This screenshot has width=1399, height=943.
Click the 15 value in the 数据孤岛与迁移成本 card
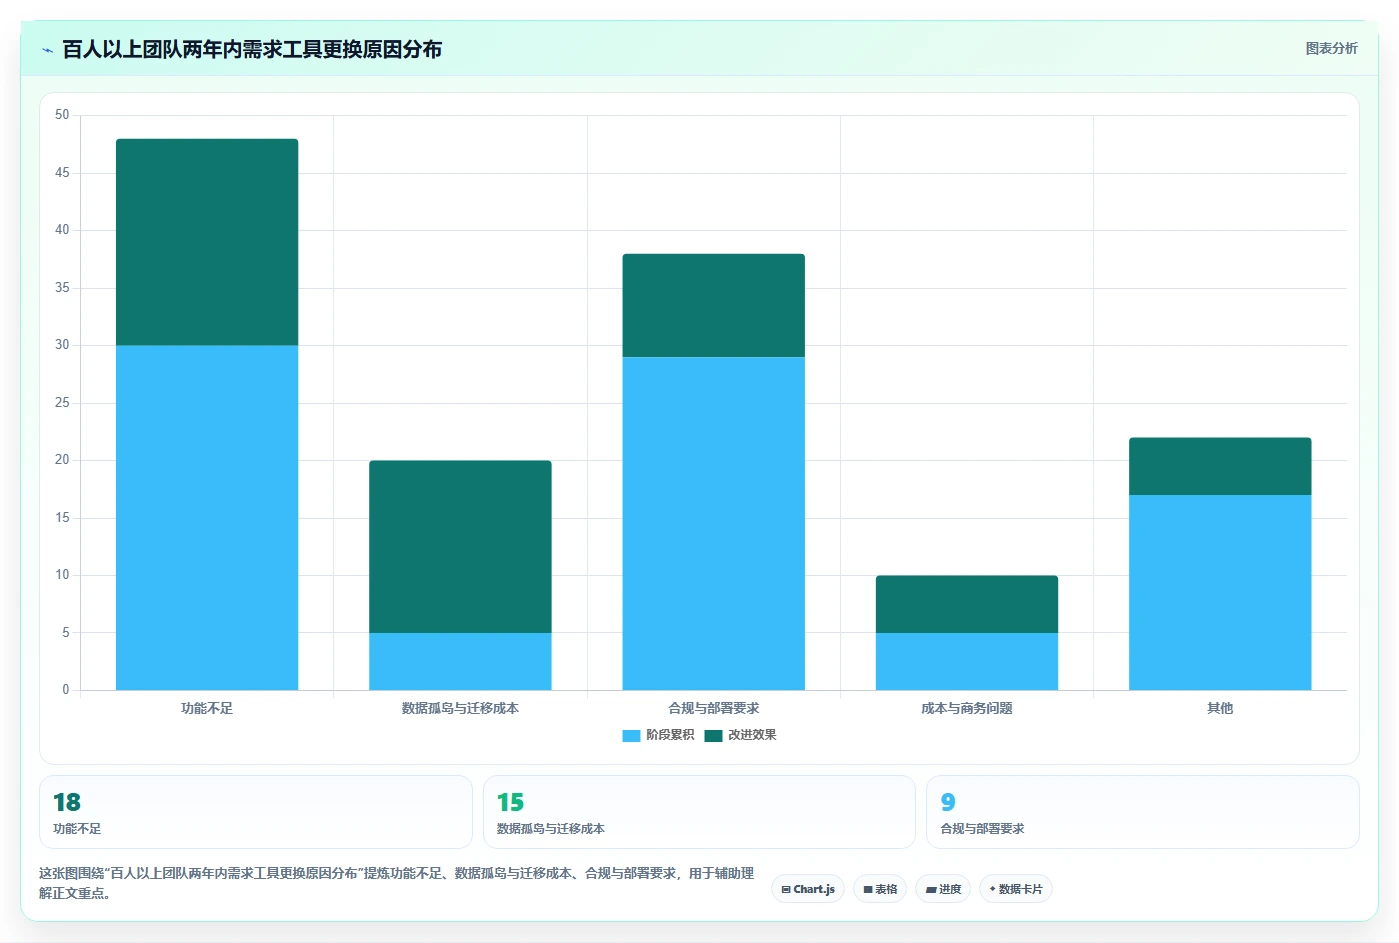click(510, 802)
